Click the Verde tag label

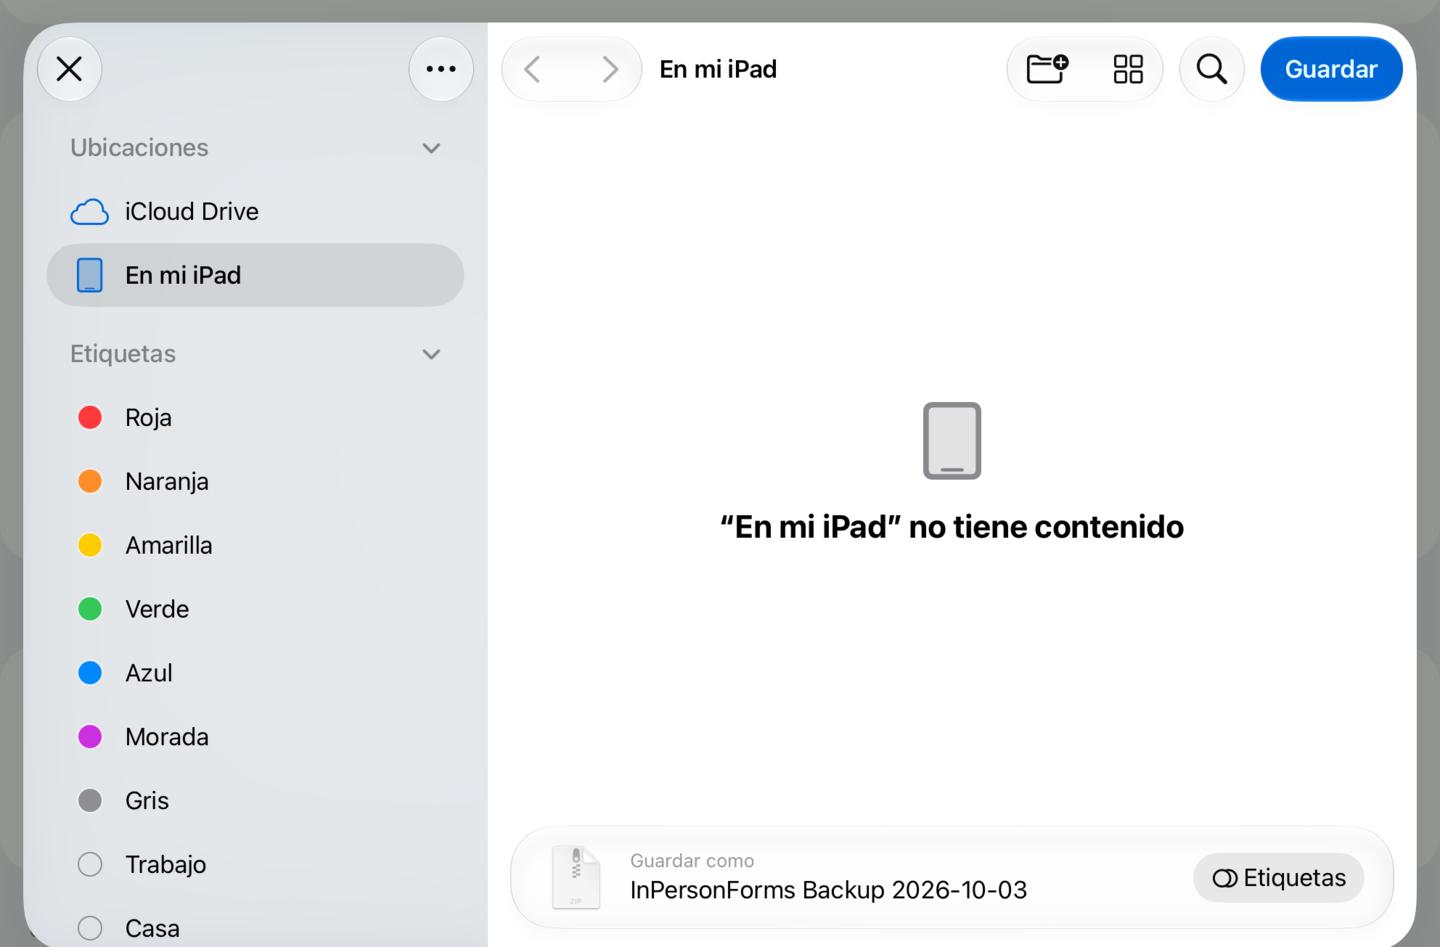tap(157, 610)
